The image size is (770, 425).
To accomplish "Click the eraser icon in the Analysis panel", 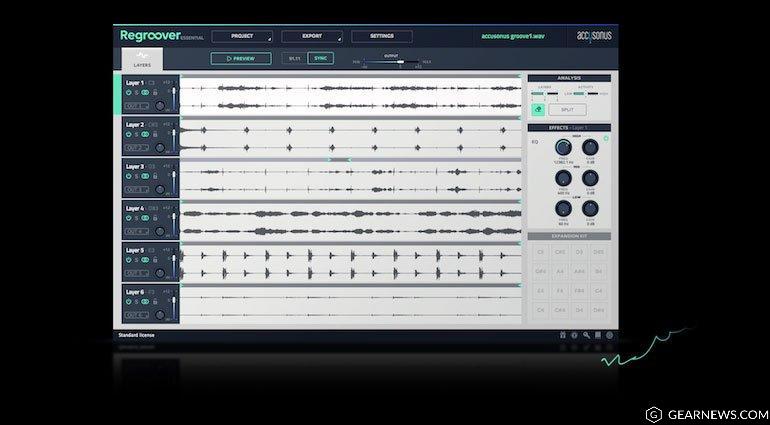I will click(x=538, y=110).
